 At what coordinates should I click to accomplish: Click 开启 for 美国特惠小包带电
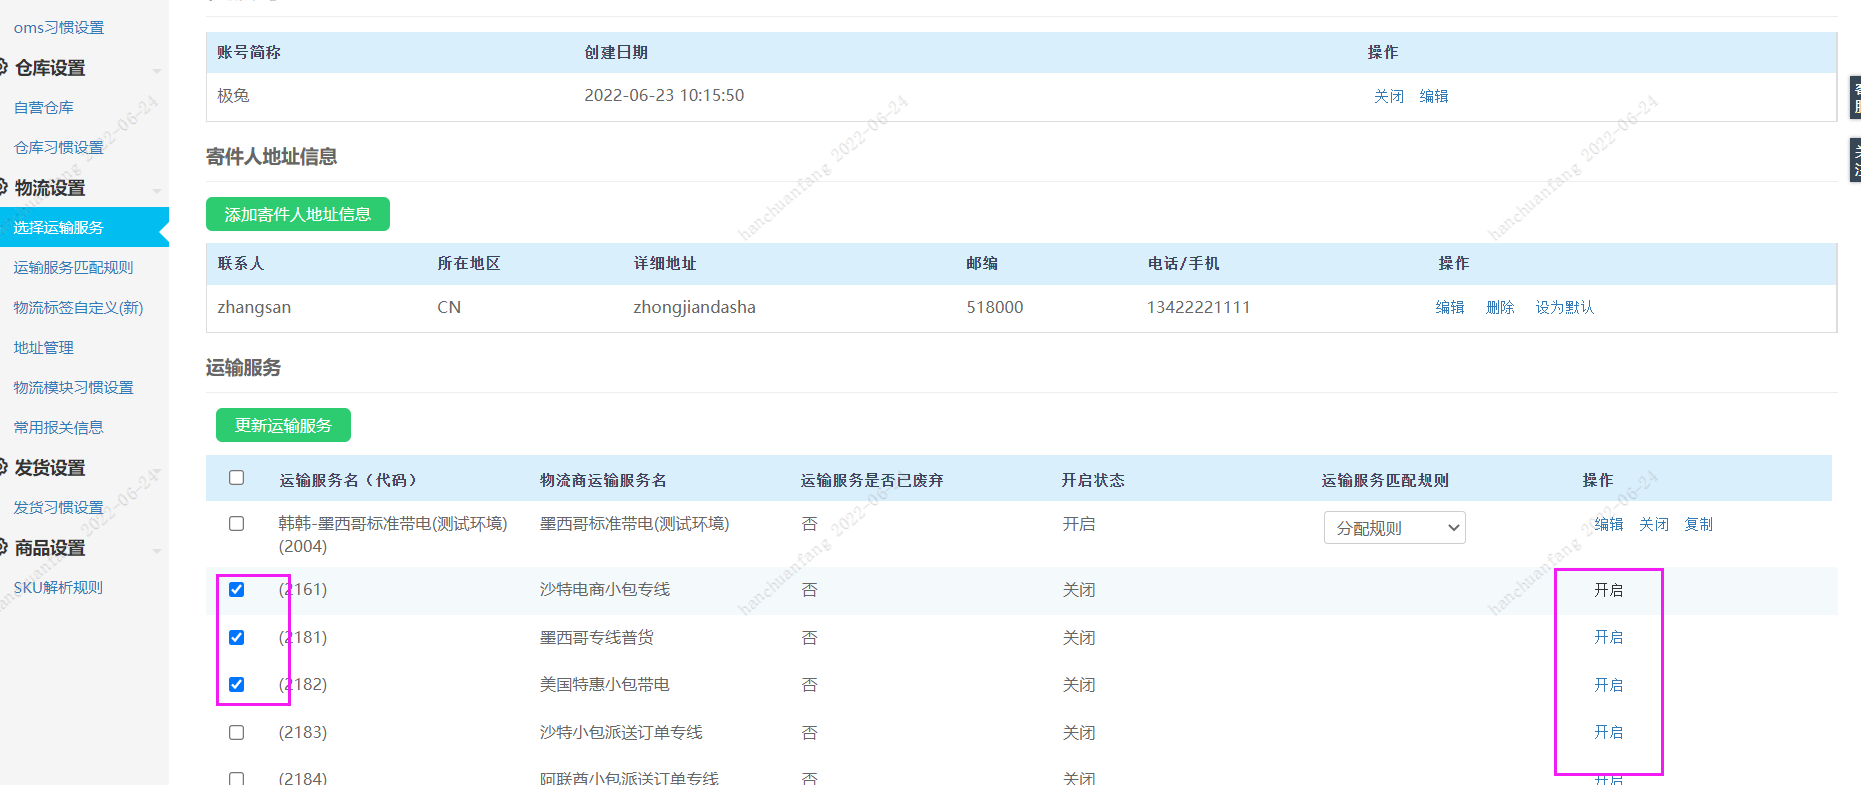pos(1609,686)
